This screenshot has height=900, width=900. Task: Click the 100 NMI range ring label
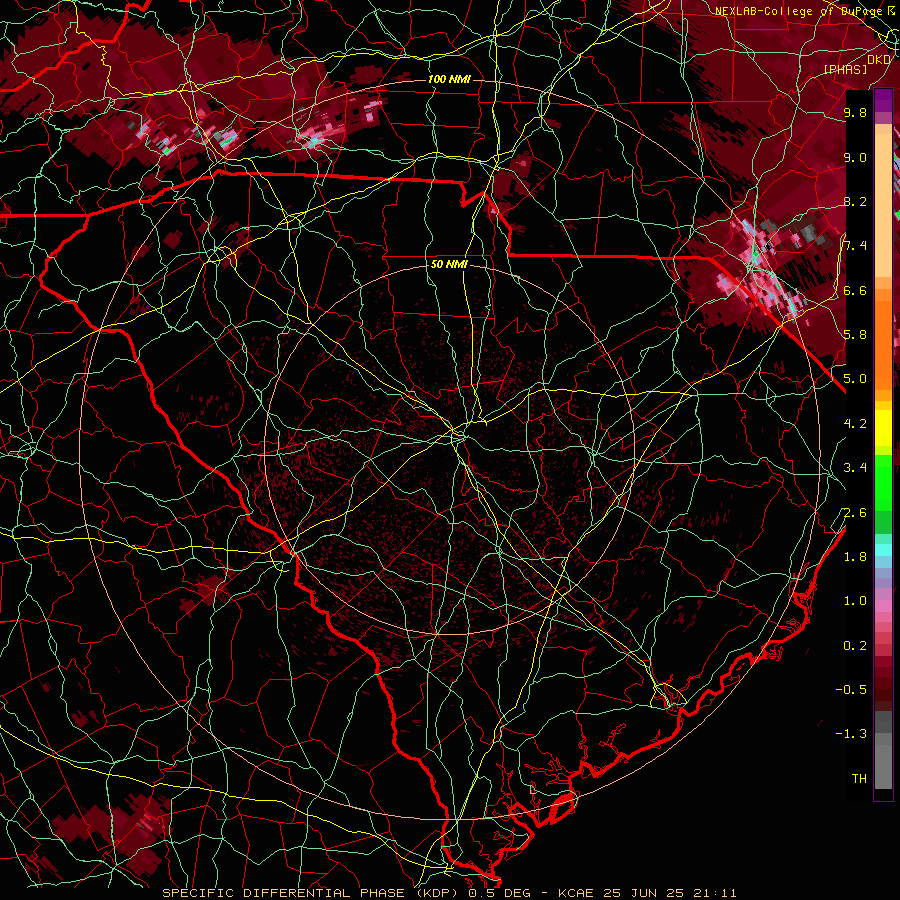pos(448,79)
